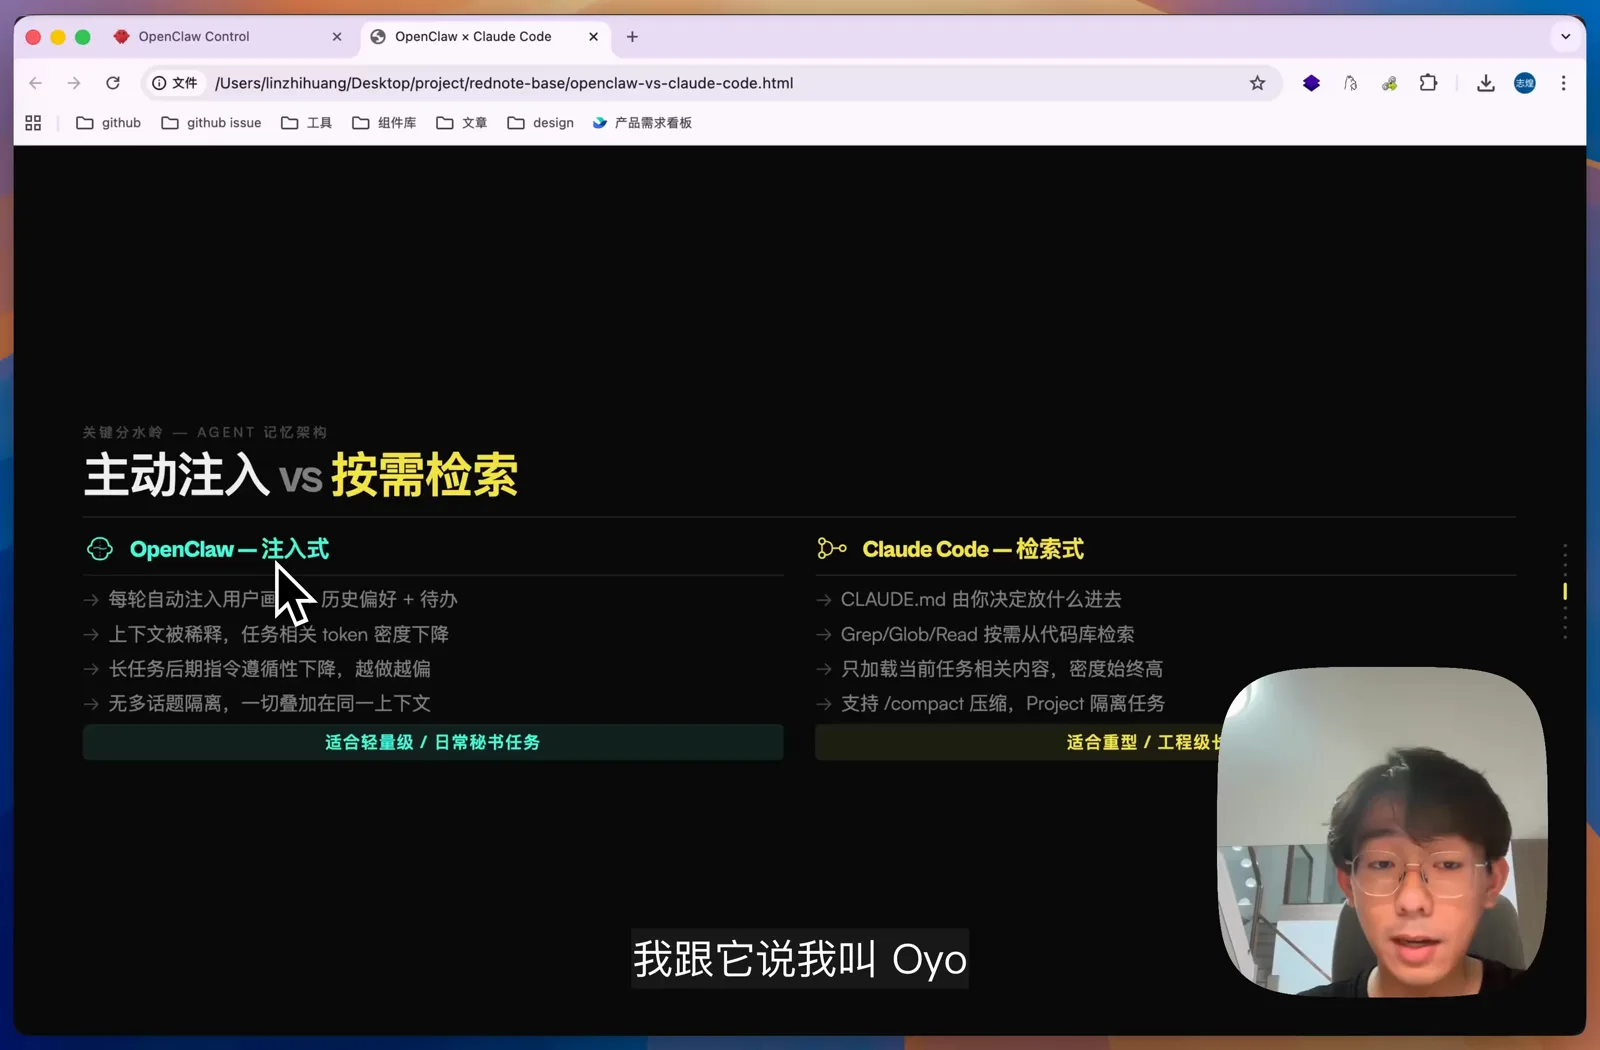Close the OpenClaw Control tab
Viewport: 1600px width, 1050px height.
[x=337, y=37]
